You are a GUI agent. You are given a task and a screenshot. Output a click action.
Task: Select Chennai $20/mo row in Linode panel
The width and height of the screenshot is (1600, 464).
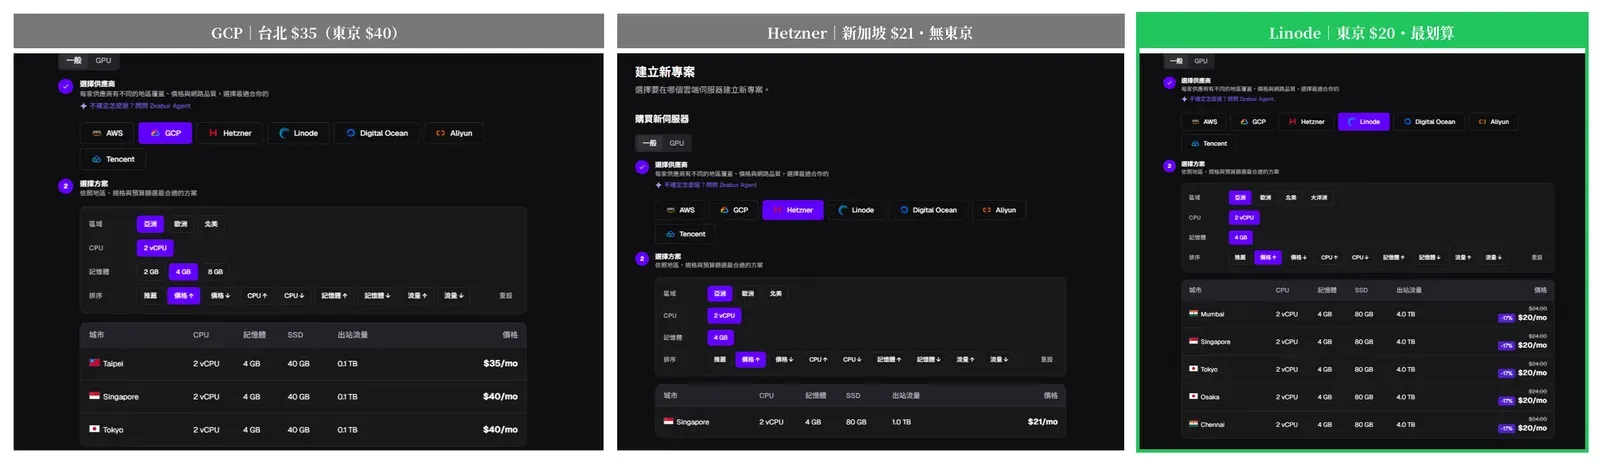pos(1368,425)
